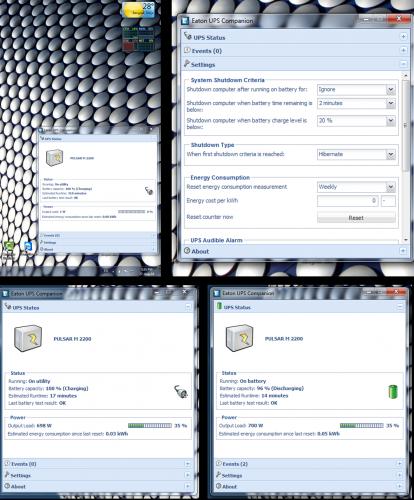The width and height of the screenshot is (414, 500).
Task: Click the "17 minutes" estimated runtime value
Action: tap(63, 396)
